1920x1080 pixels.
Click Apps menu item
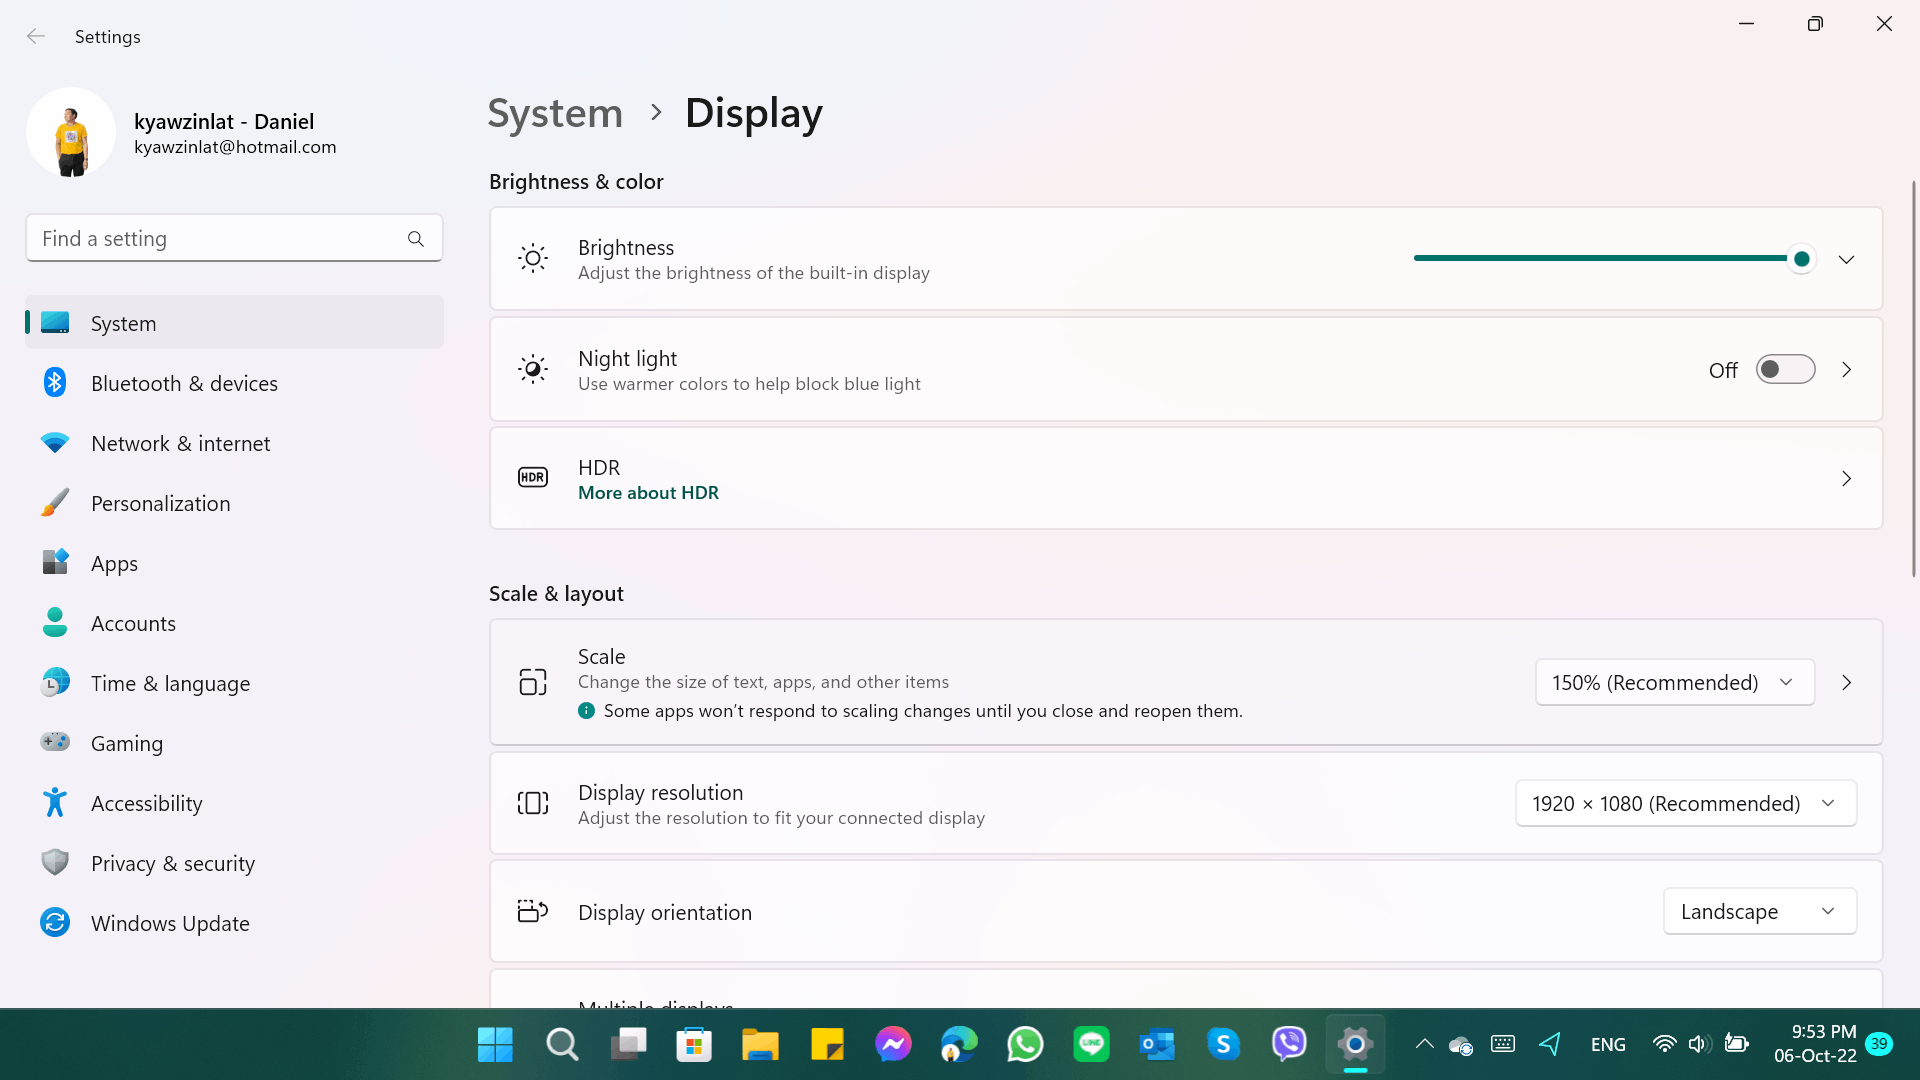pos(115,562)
